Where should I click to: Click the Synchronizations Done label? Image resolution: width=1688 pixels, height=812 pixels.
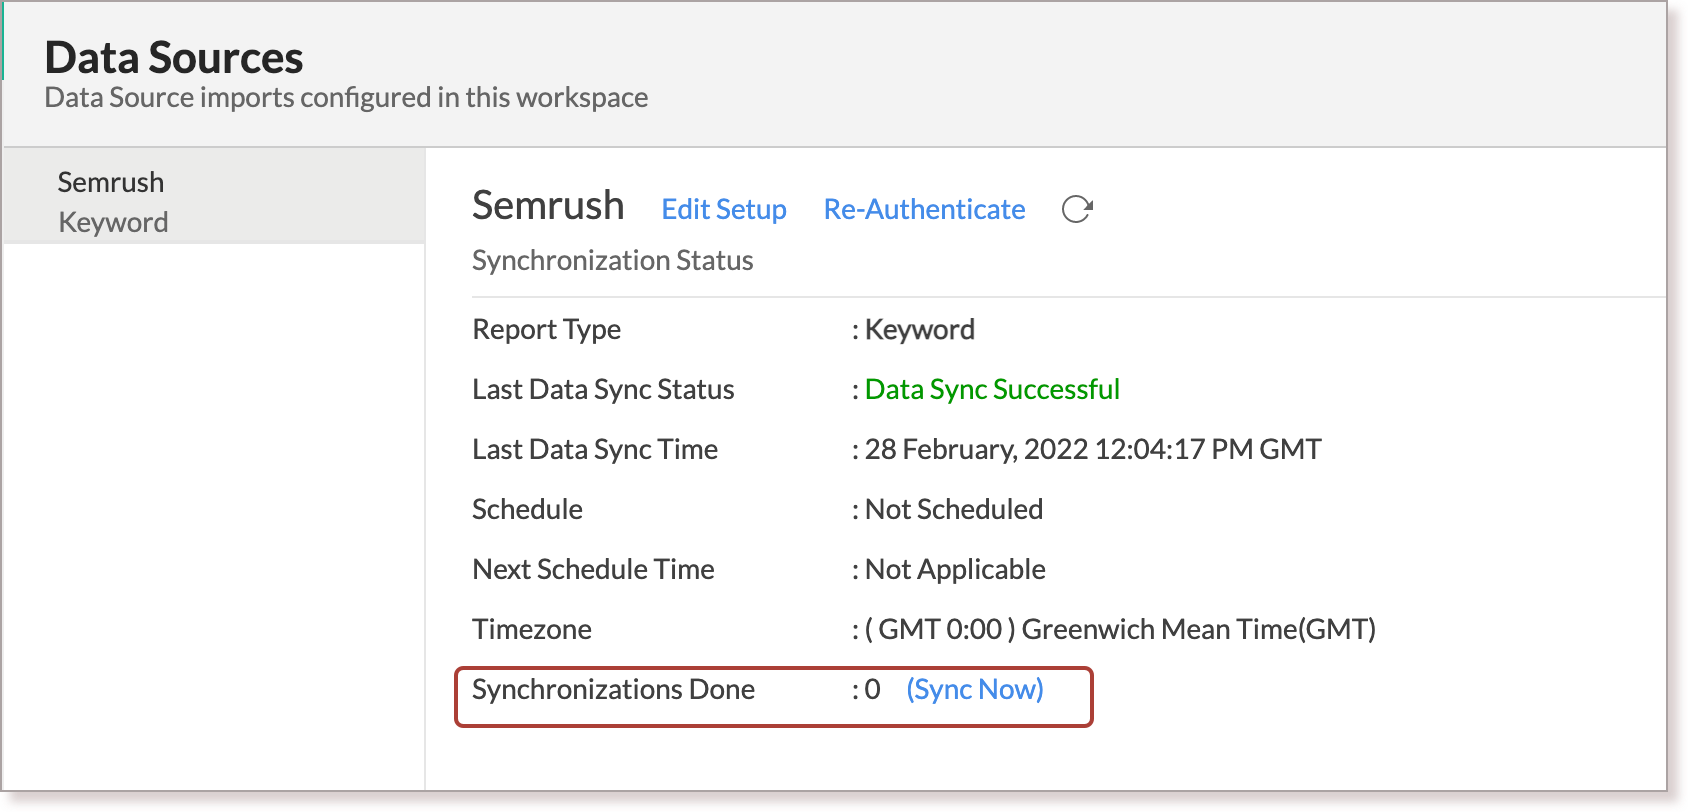613,689
